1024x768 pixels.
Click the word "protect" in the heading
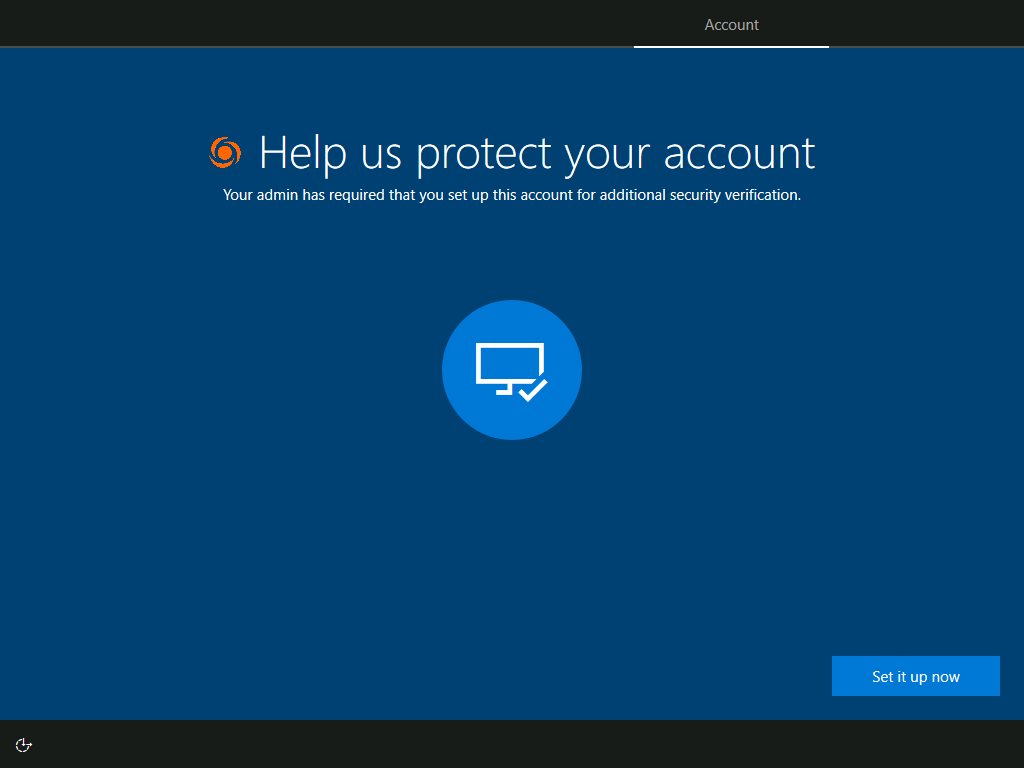(x=484, y=154)
